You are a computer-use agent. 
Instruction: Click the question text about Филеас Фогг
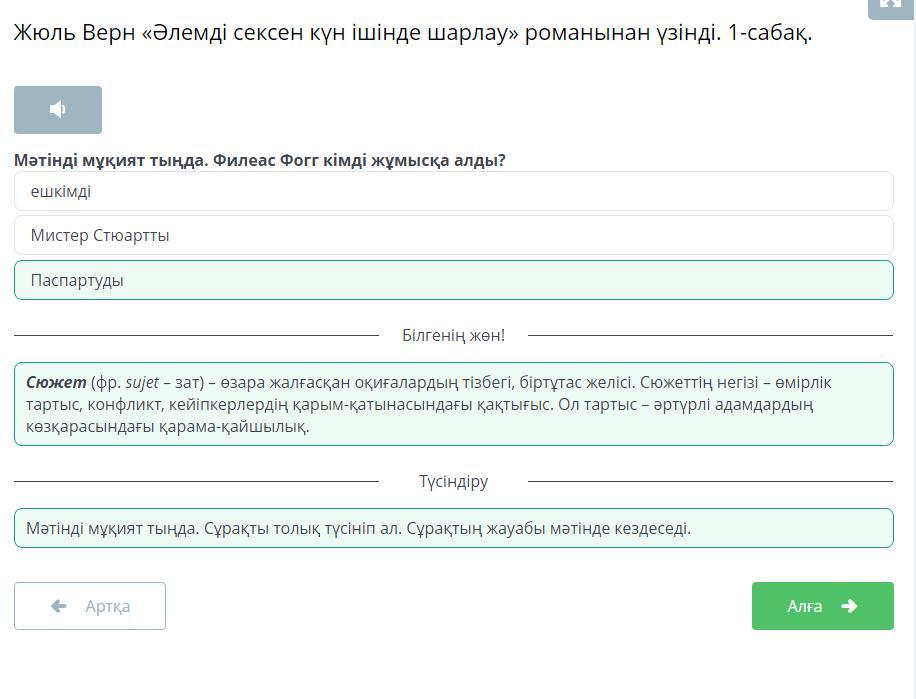point(260,160)
